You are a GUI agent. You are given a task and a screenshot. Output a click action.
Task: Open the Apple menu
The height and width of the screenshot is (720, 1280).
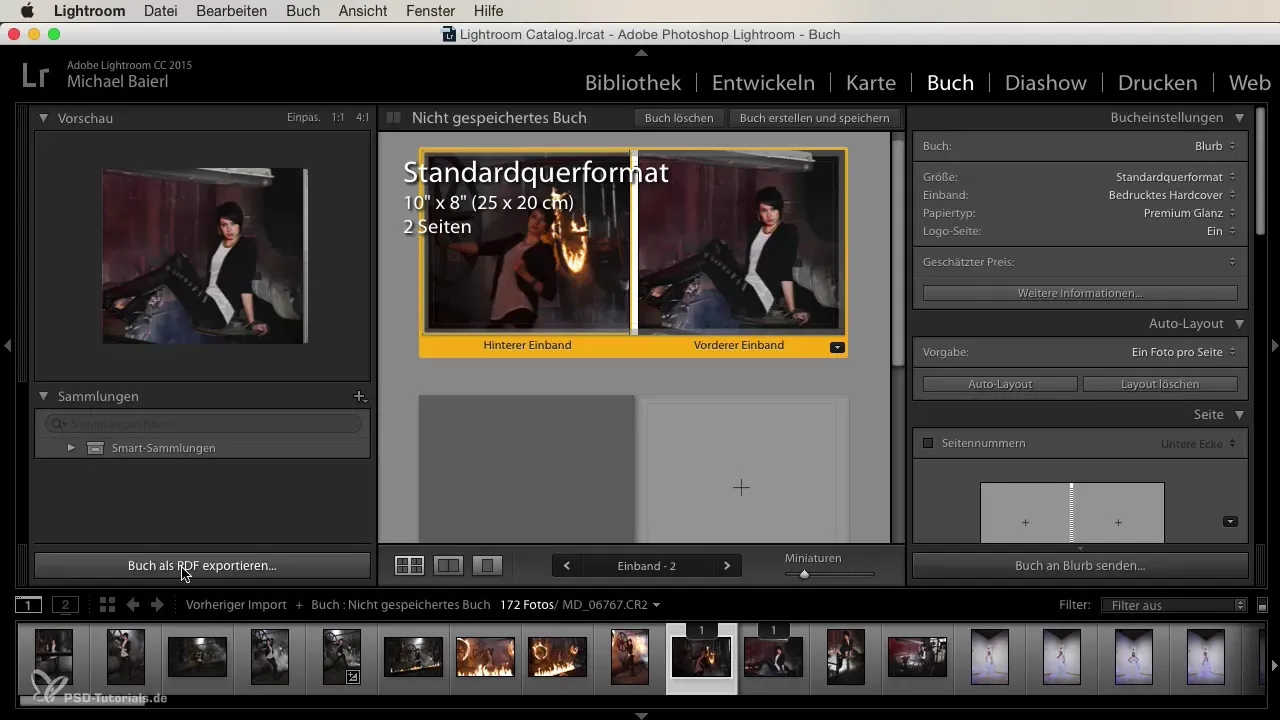(26, 11)
